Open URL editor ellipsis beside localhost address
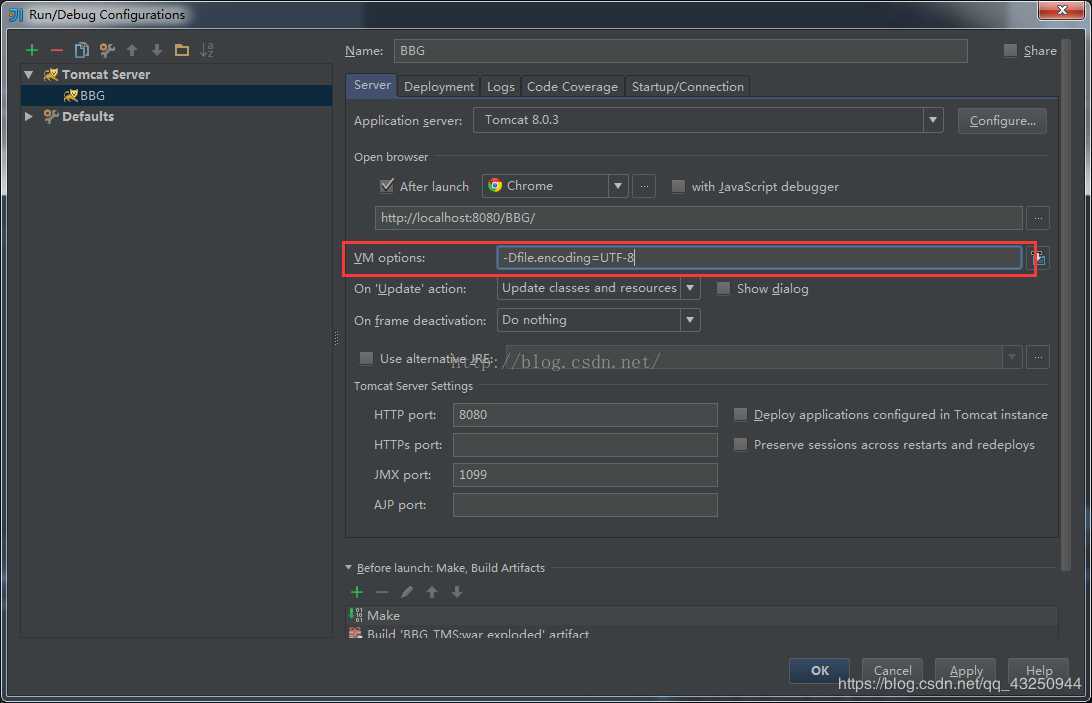This screenshot has width=1092, height=703. click(1038, 218)
